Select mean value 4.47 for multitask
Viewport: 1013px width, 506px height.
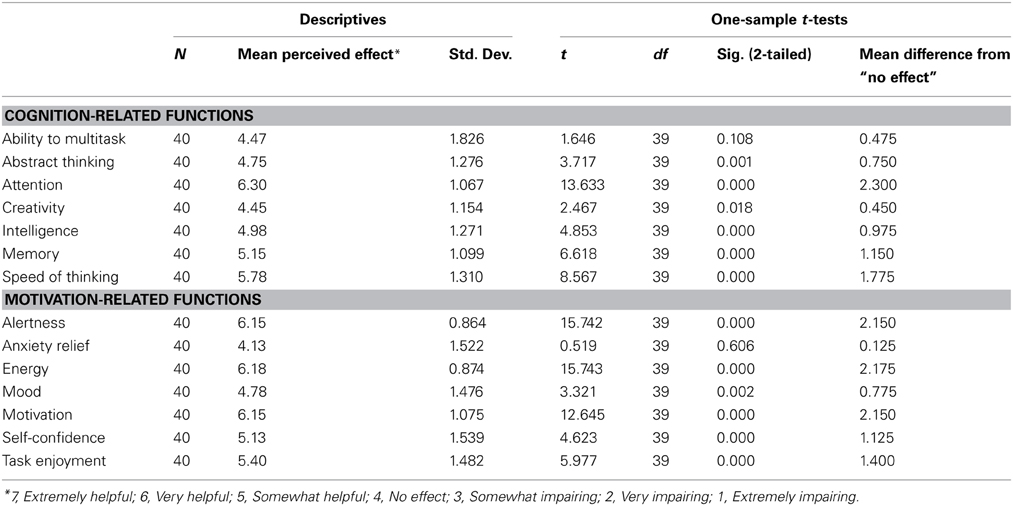(250, 139)
